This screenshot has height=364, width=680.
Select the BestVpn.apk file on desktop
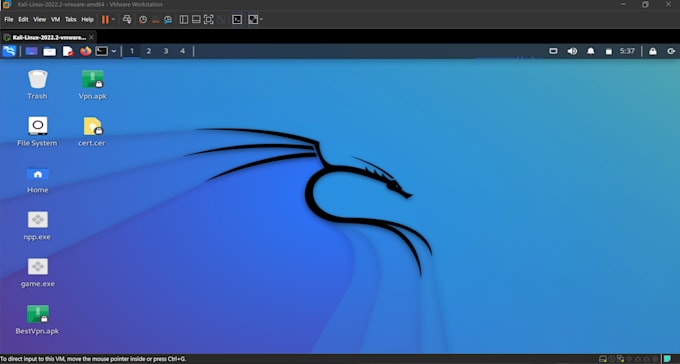(x=37, y=320)
